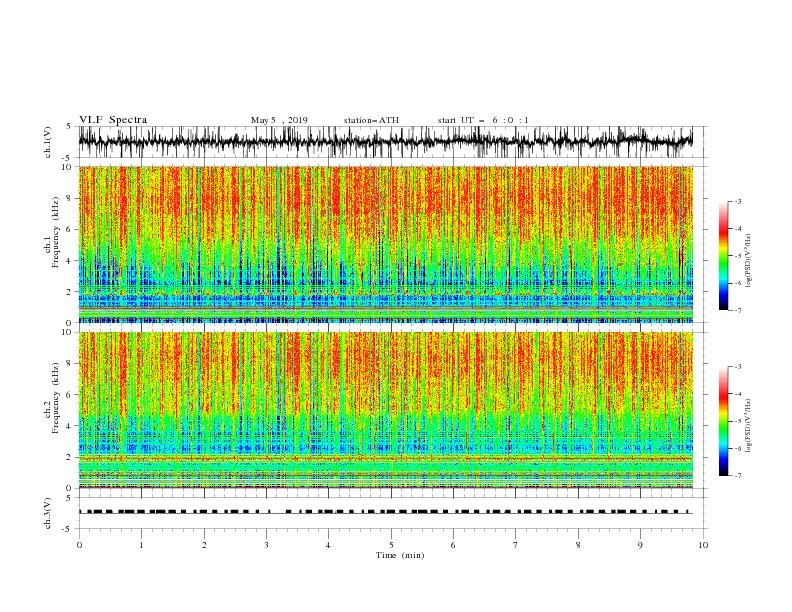This screenshot has width=792, height=612.
Task: Click the "5" tick of ch.1(V) axis
Action: pos(69,126)
